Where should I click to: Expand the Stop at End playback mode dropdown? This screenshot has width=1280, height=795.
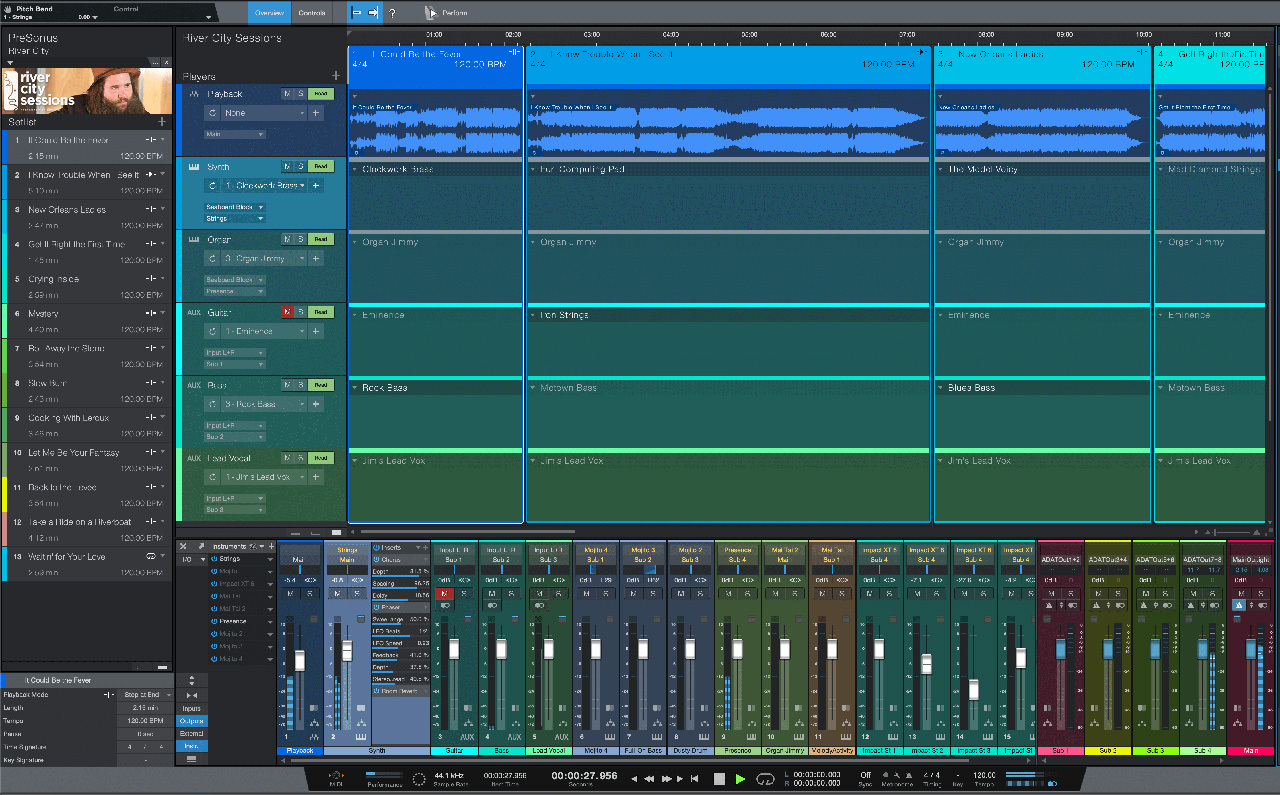[x=145, y=694]
